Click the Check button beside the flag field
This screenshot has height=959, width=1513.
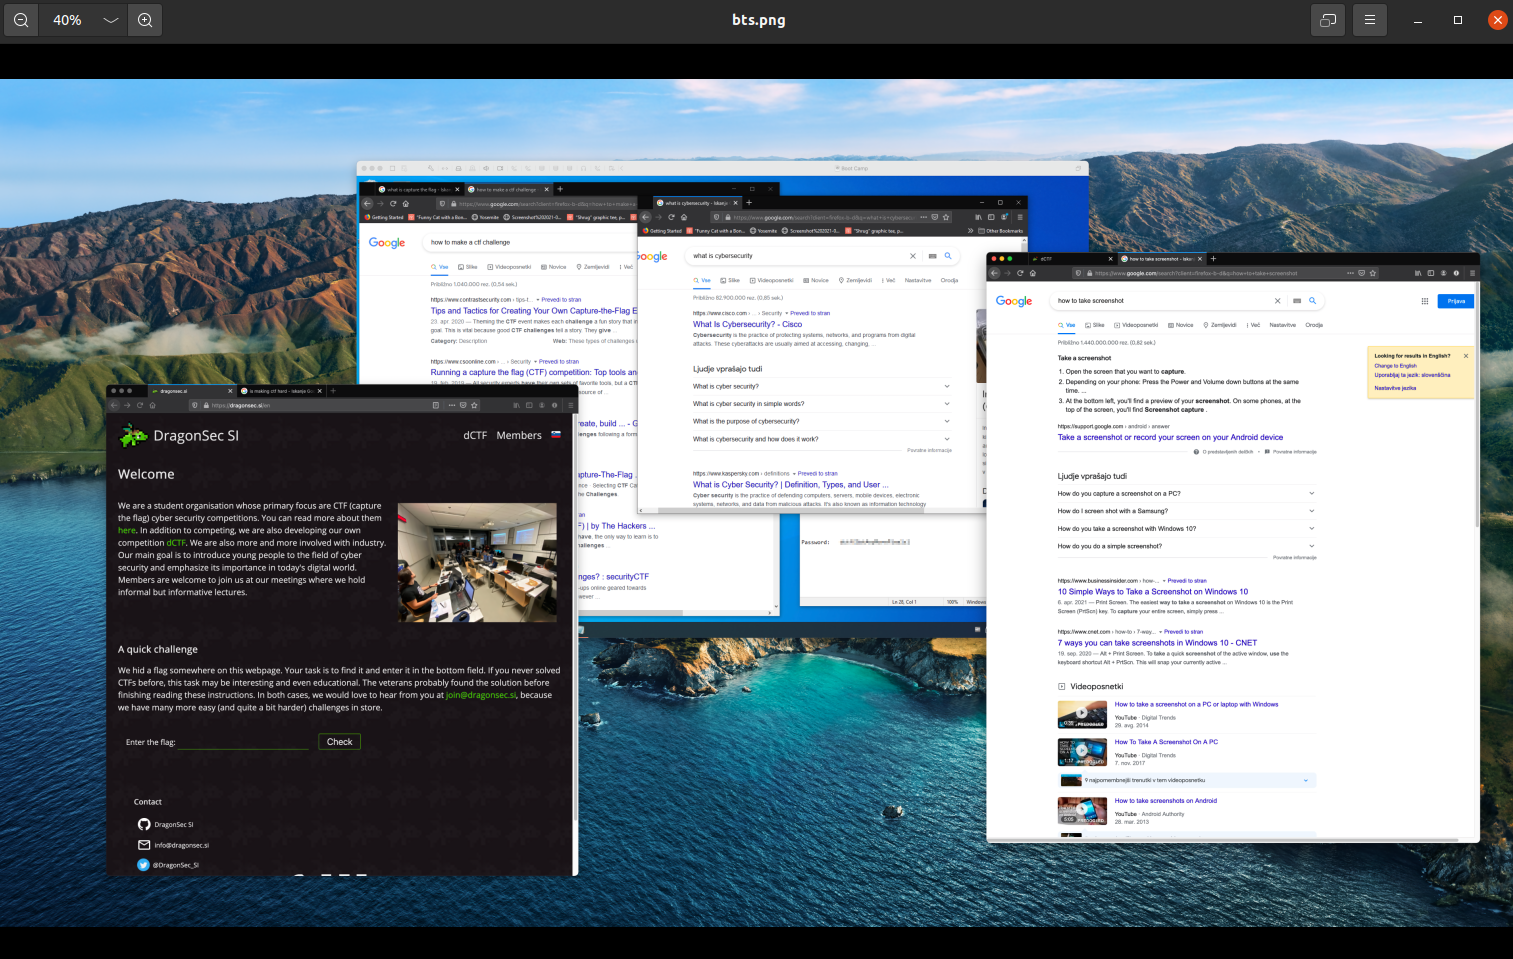point(340,742)
